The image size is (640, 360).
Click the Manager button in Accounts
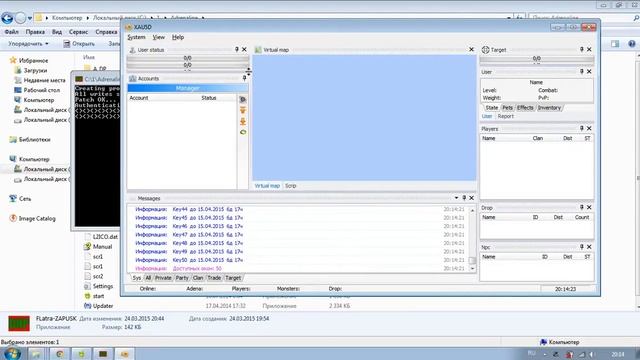pyautogui.click(x=187, y=88)
